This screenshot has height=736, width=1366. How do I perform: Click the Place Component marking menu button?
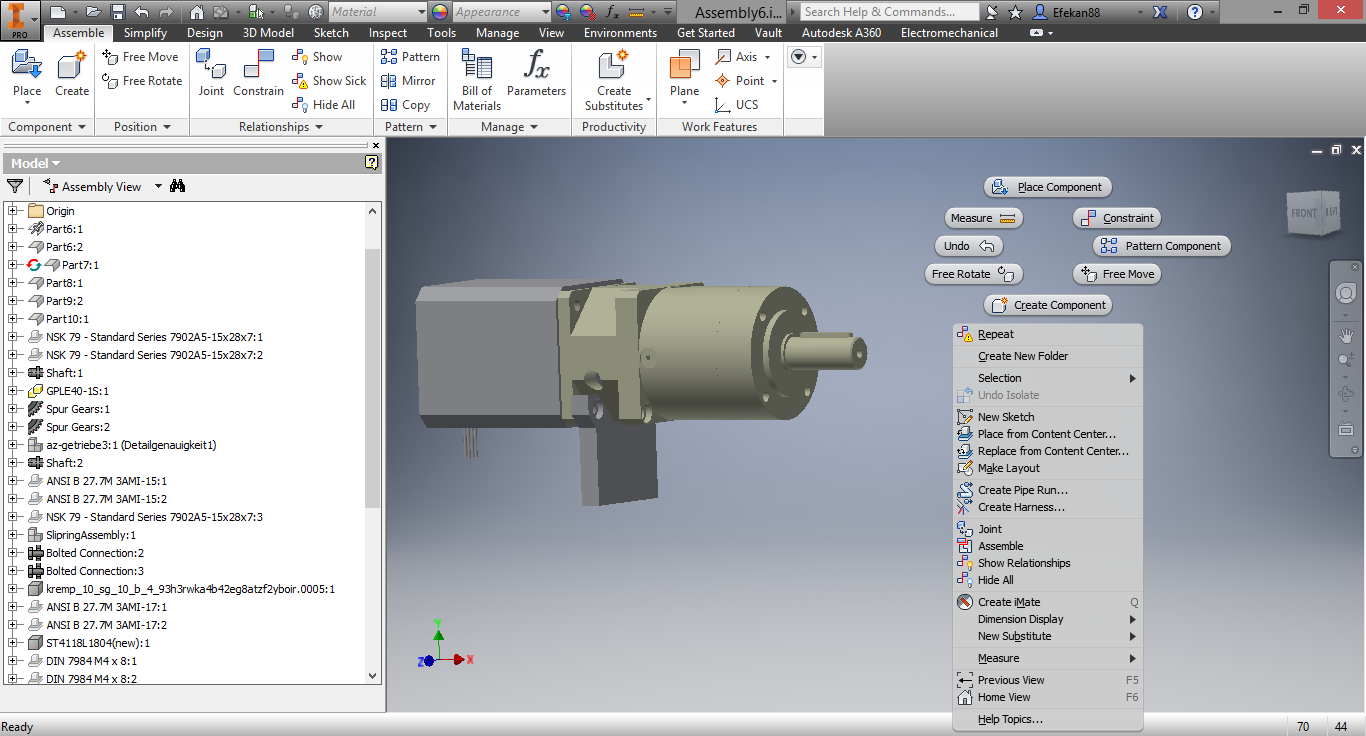(1048, 187)
